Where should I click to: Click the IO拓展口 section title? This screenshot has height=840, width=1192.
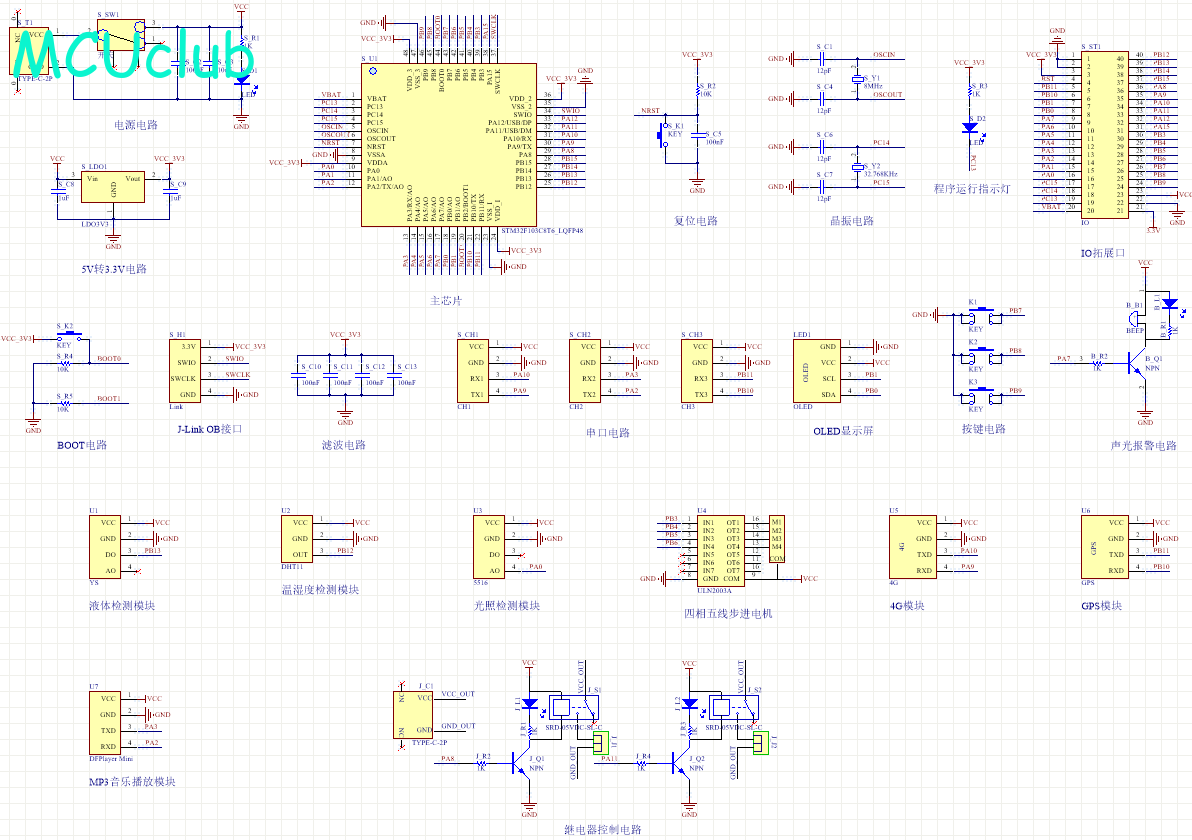(1103, 252)
